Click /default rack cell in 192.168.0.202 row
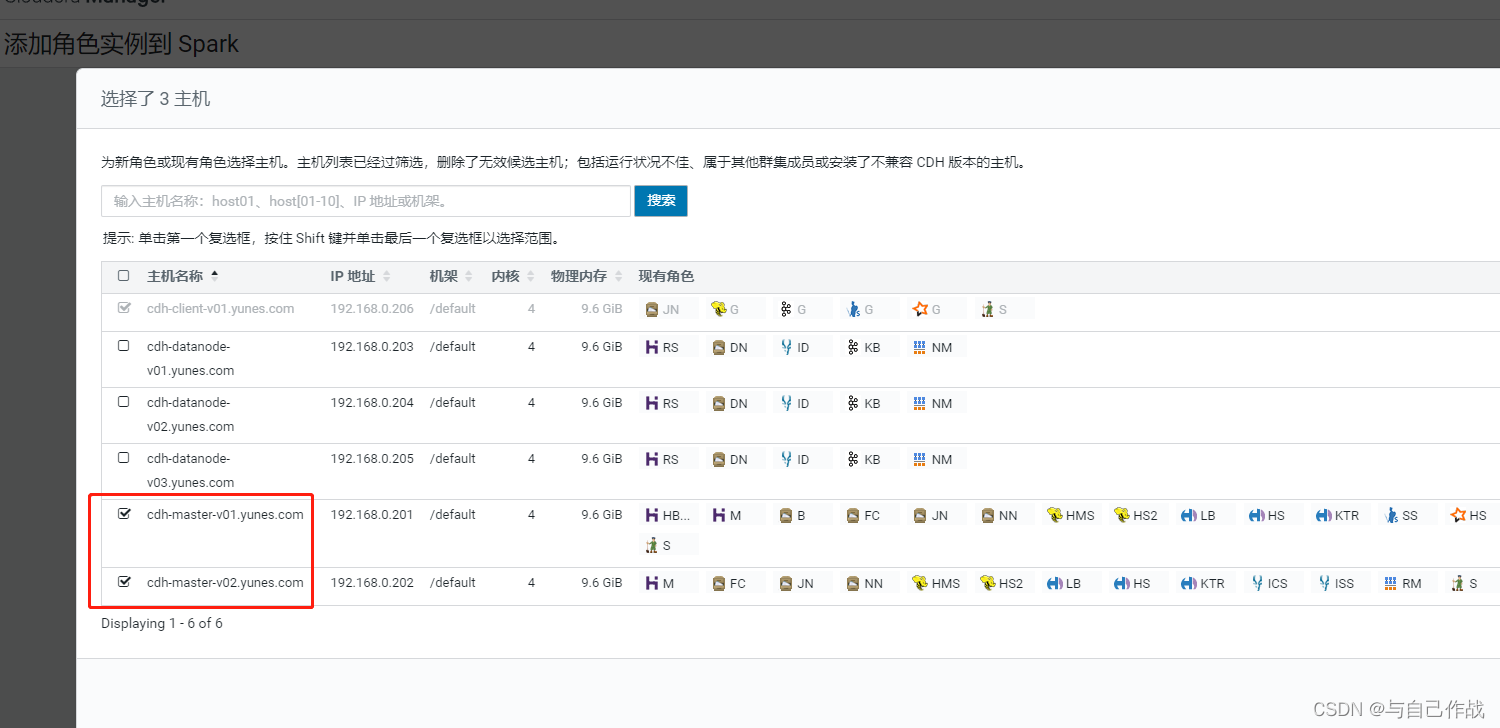Image resolution: width=1500 pixels, height=728 pixels. [x=453, y=583]
